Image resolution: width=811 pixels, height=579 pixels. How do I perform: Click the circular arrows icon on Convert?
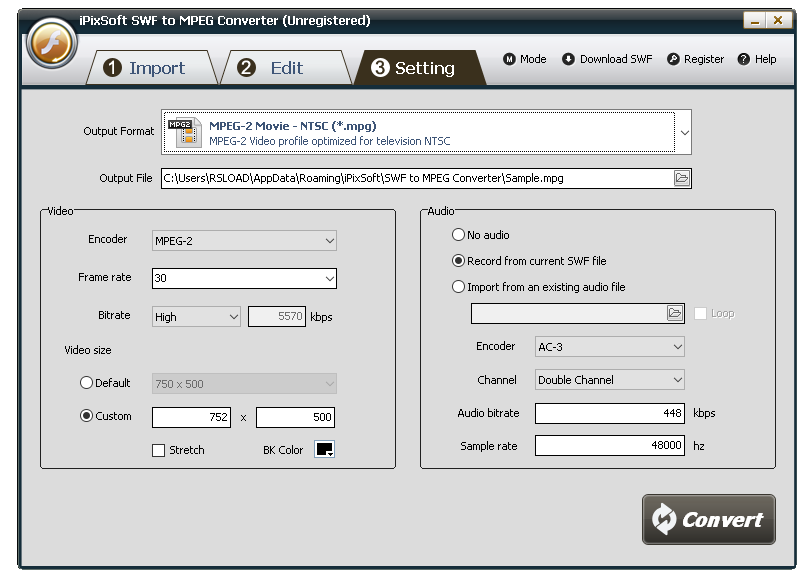[x=665, y=519]
